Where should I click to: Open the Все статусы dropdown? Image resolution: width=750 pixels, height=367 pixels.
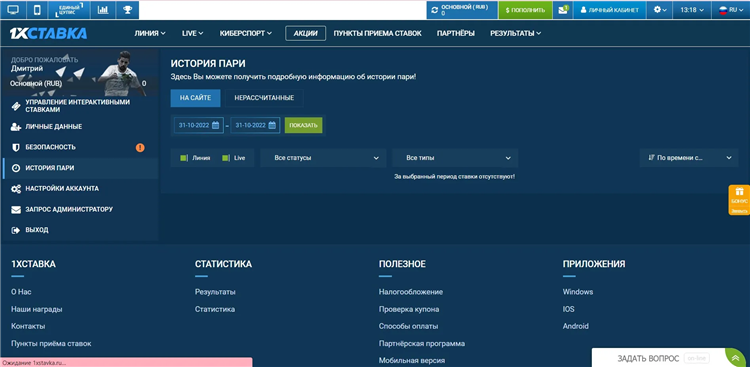[x=323, y=158]
